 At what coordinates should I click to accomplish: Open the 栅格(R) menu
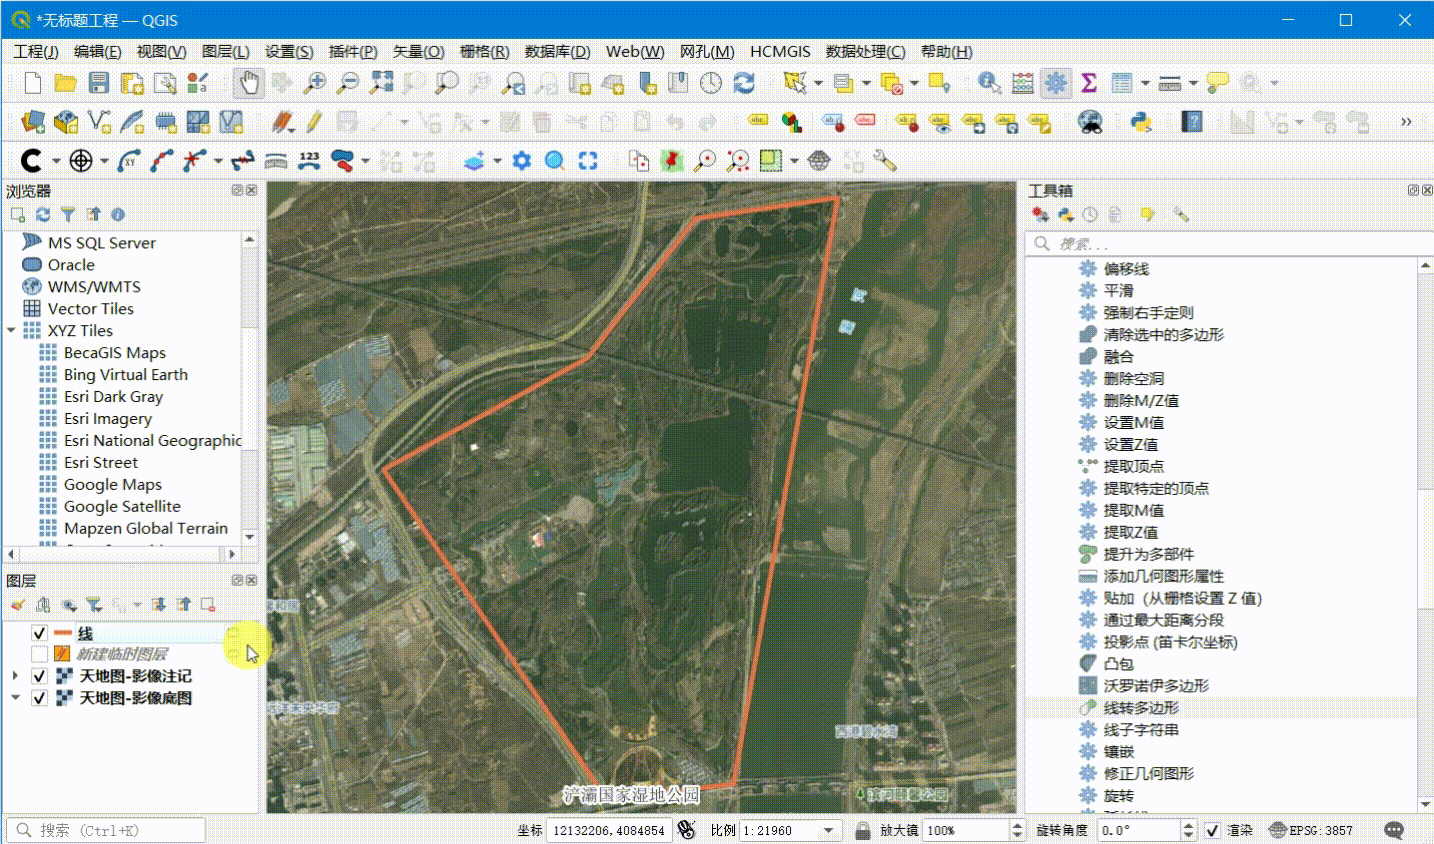pyautogui.click(x=484, y=51)
